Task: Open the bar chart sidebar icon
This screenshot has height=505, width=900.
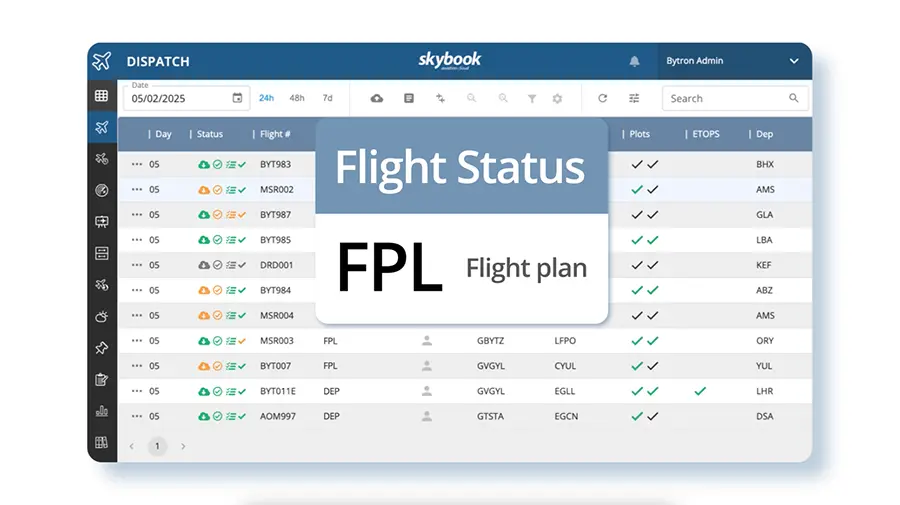Action: [x=101, y=411]
